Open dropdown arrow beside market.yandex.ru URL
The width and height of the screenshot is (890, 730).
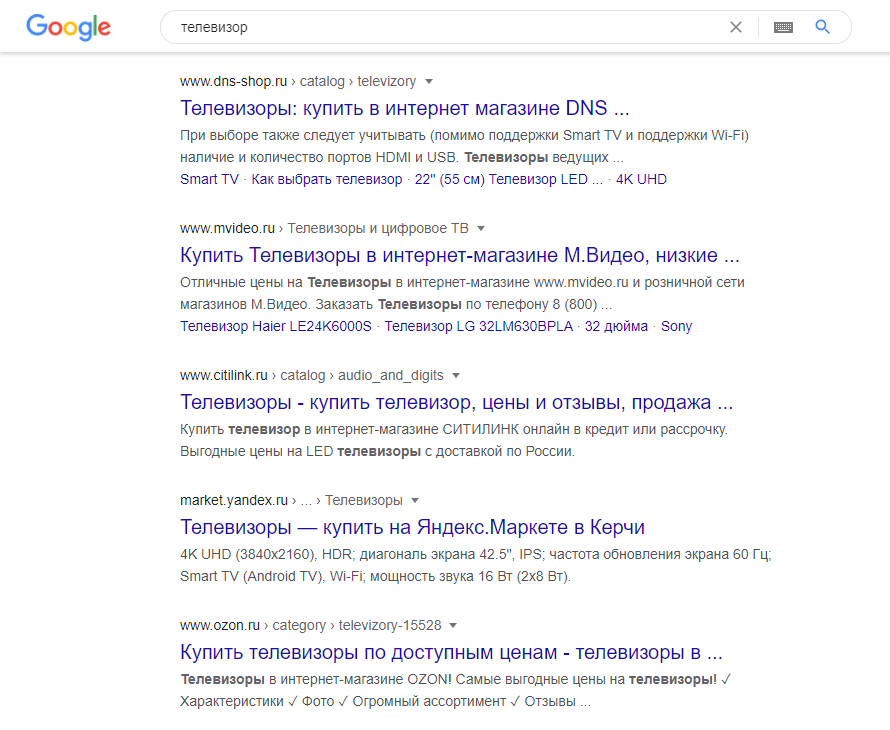click(415, 500)
